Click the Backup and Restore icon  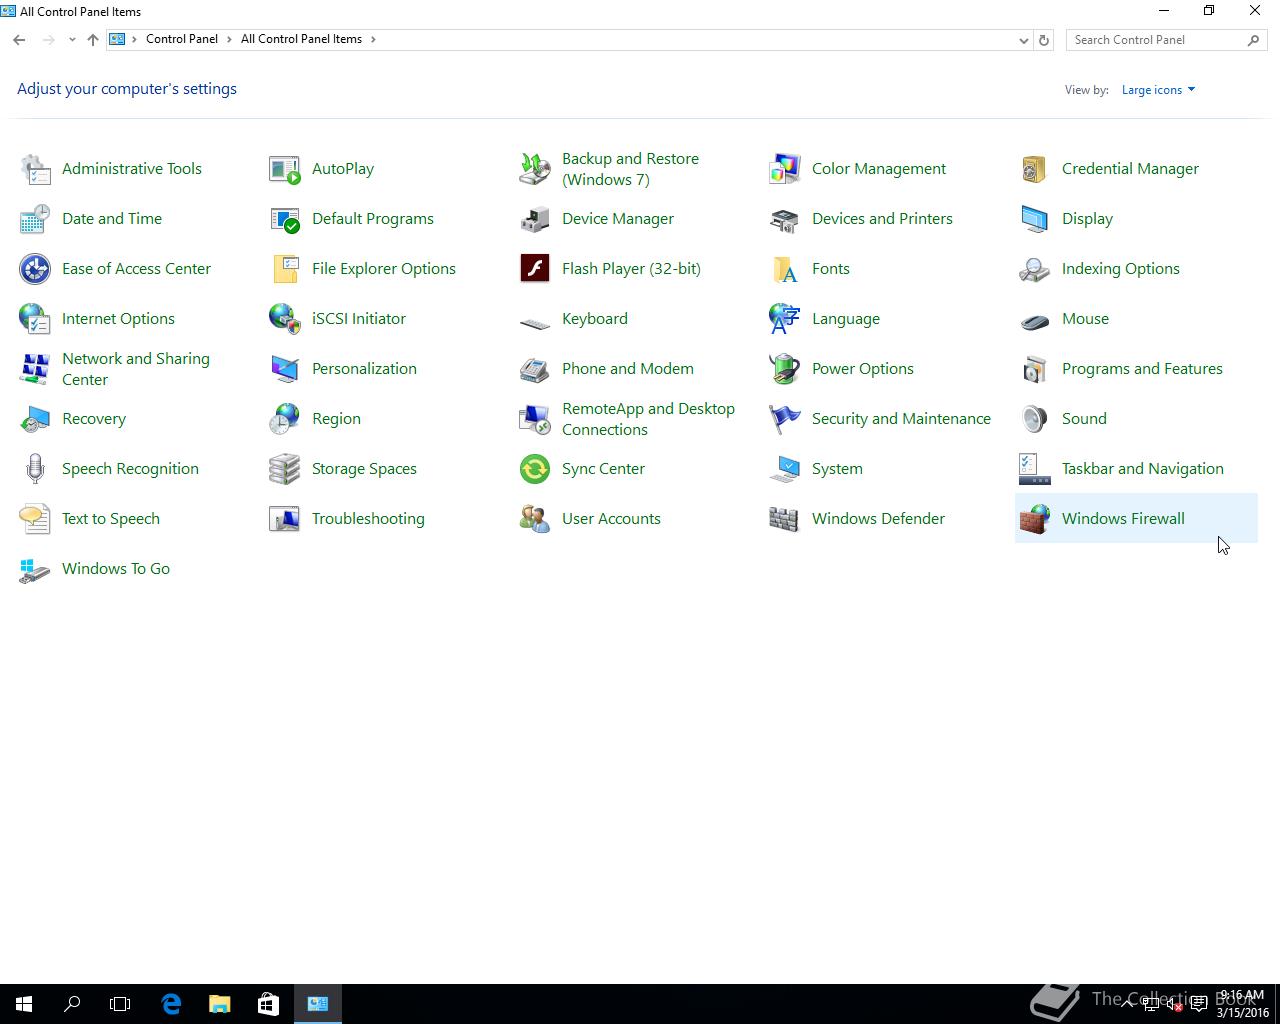535,169
